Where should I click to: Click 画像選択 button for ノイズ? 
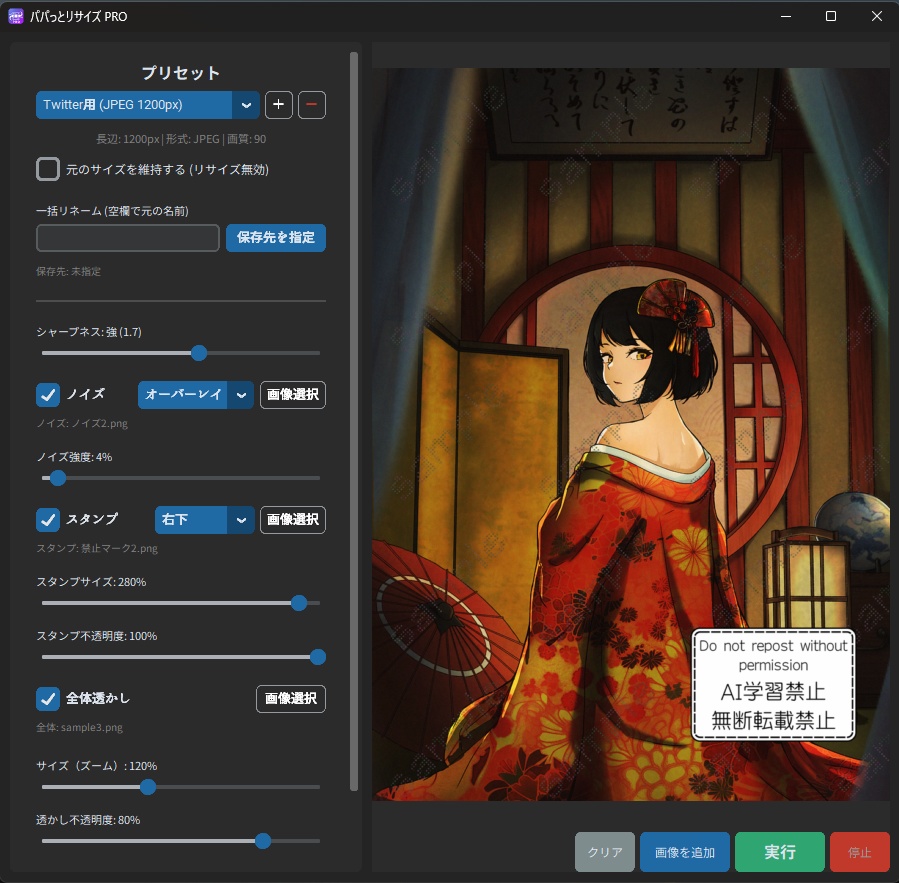(293, 394)
